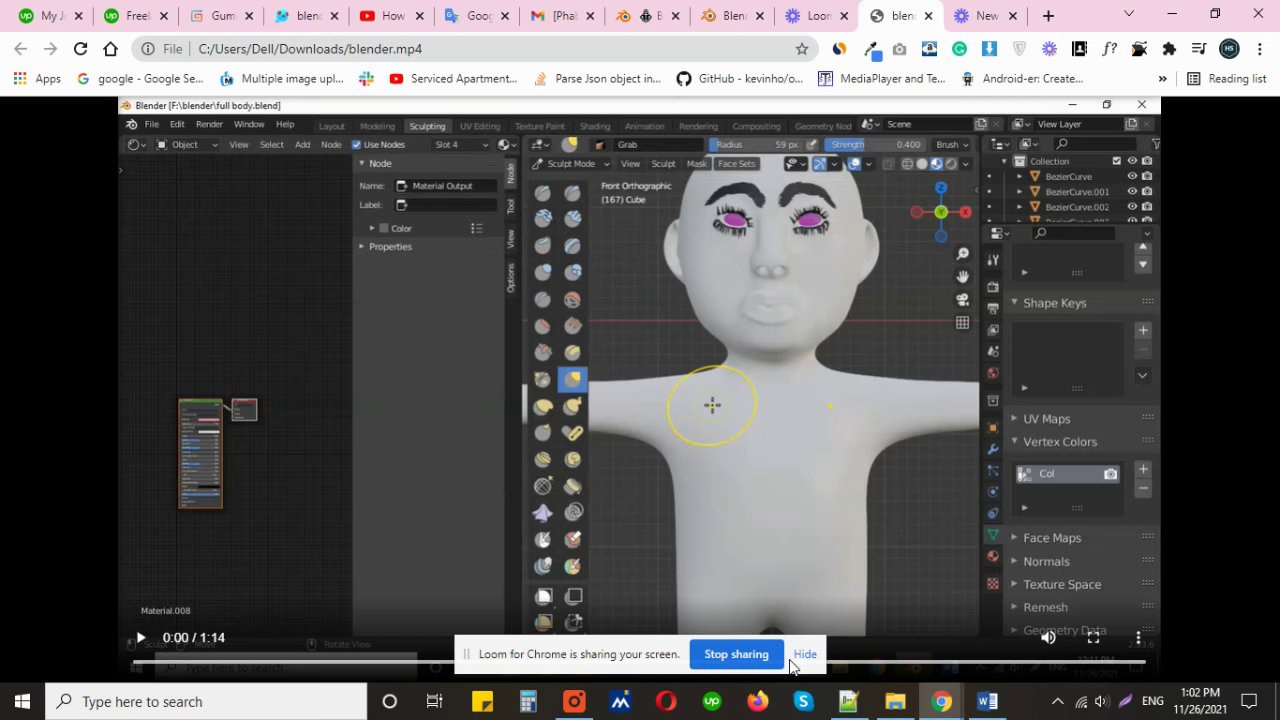
Task: Click the pan view hand icon
Action: coord(962,277)
